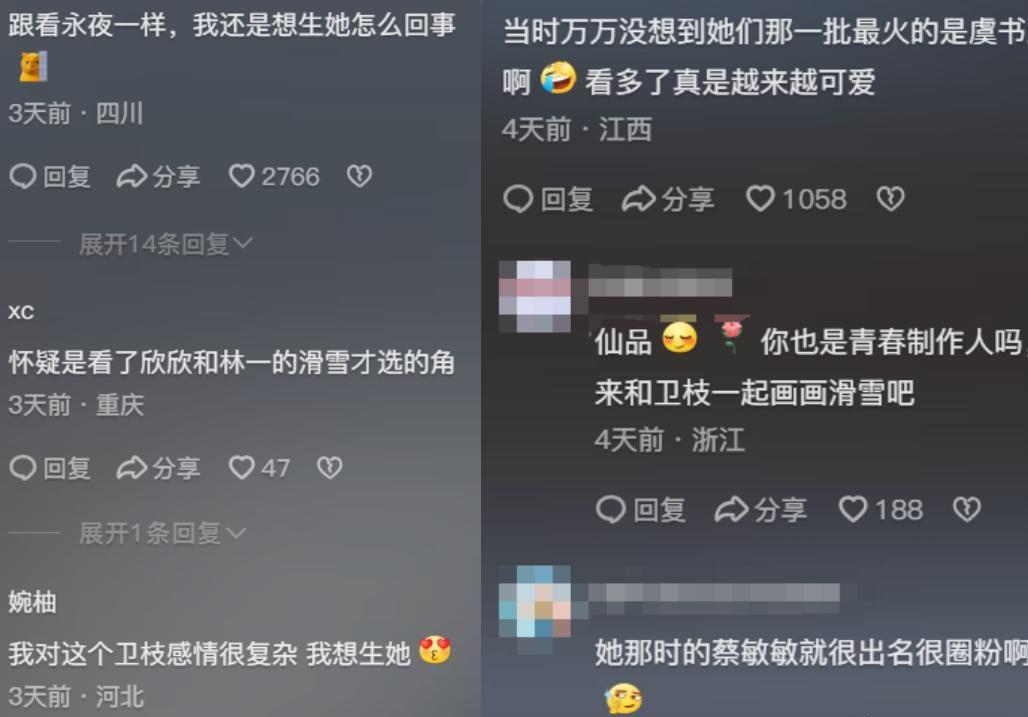Dislike the Sichuan comment via broken heart
This screenshot has width=1028, height=717.
359,176
